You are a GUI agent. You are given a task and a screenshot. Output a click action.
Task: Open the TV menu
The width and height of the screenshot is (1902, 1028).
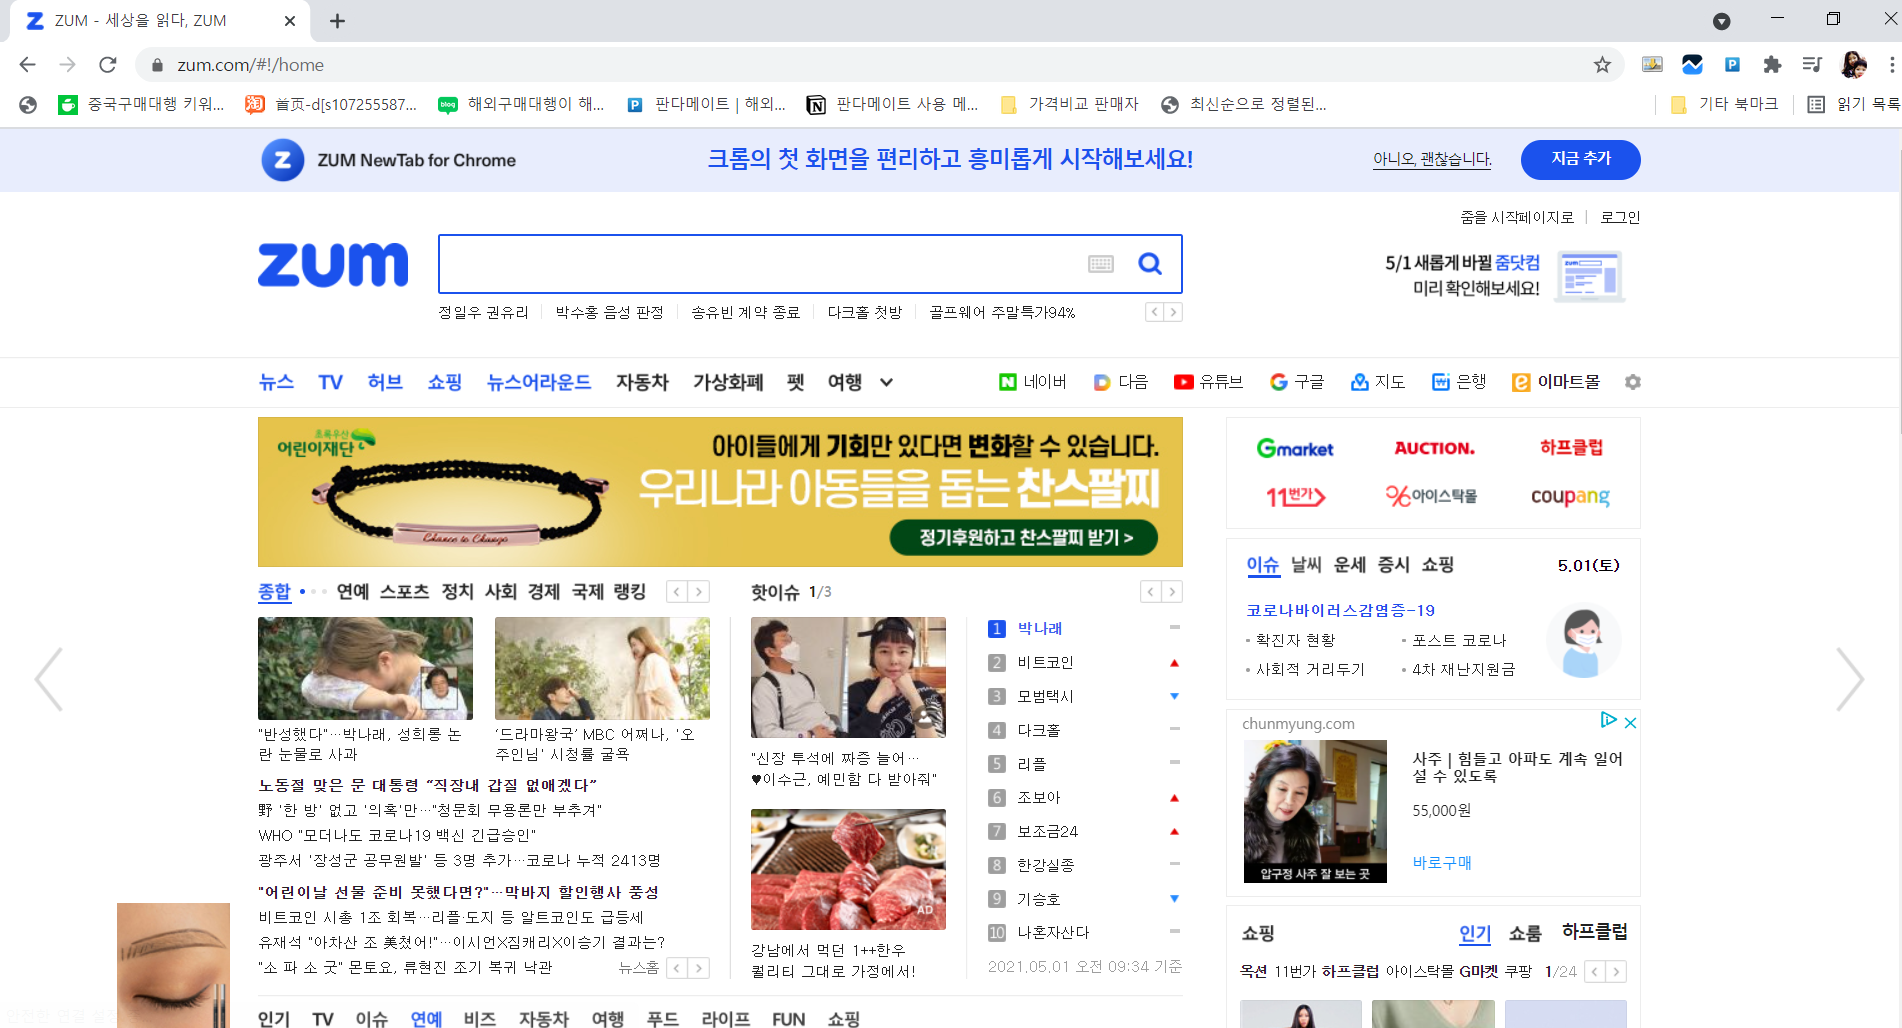click(330, 382)
